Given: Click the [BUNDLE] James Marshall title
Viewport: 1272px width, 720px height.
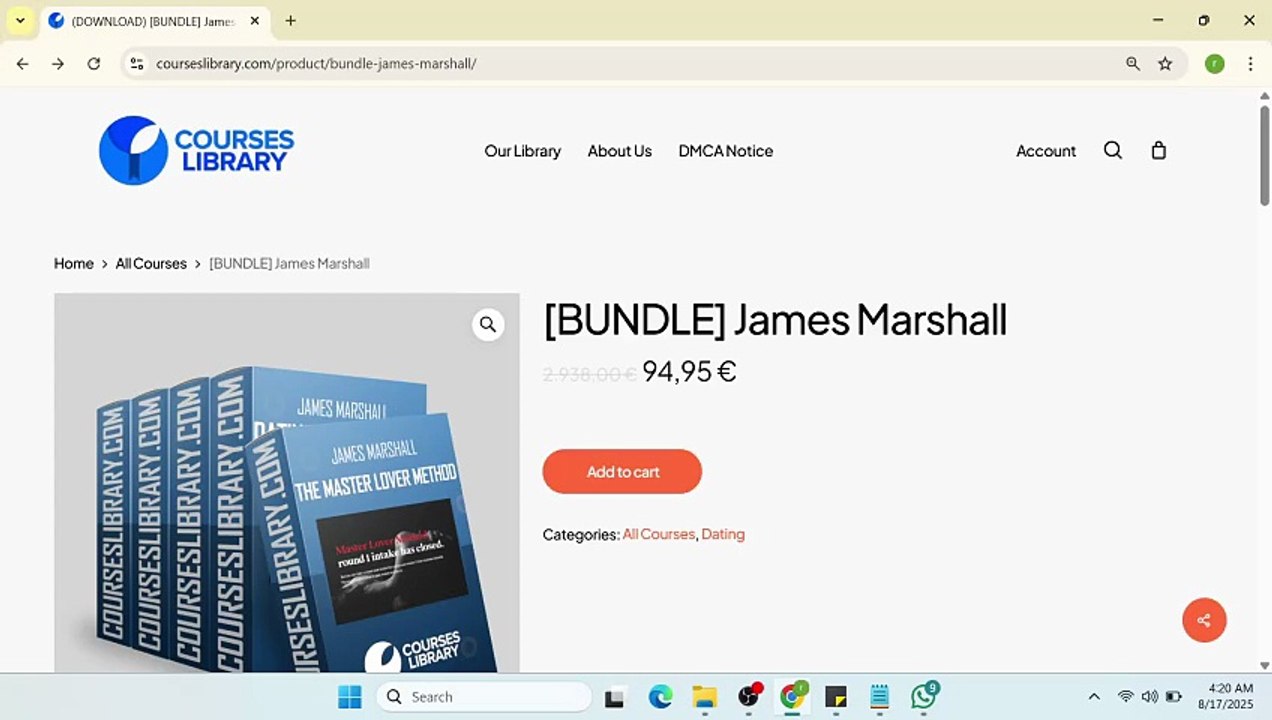Looking at the screenshot, I should click(775, 320).
